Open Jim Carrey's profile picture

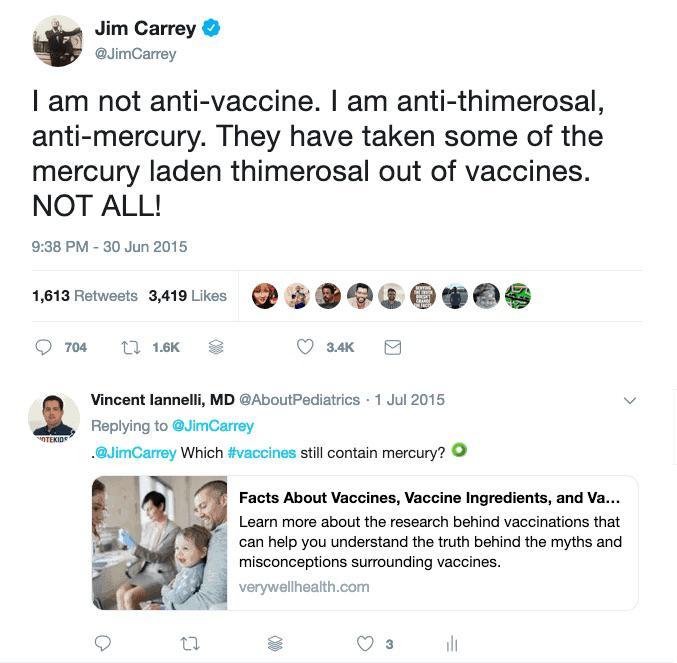[57, 41]
